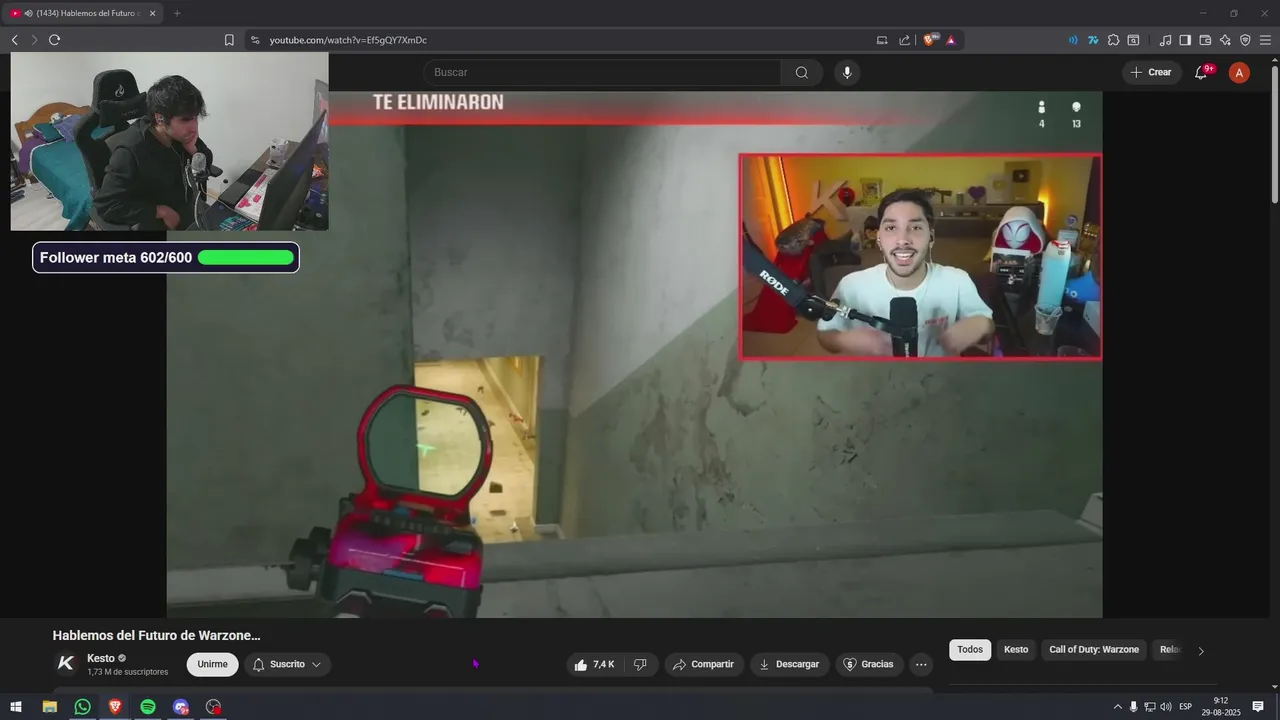Open the volume control in tray
This screenshot has height=720, width=1280.
[x=1165, y=707]
